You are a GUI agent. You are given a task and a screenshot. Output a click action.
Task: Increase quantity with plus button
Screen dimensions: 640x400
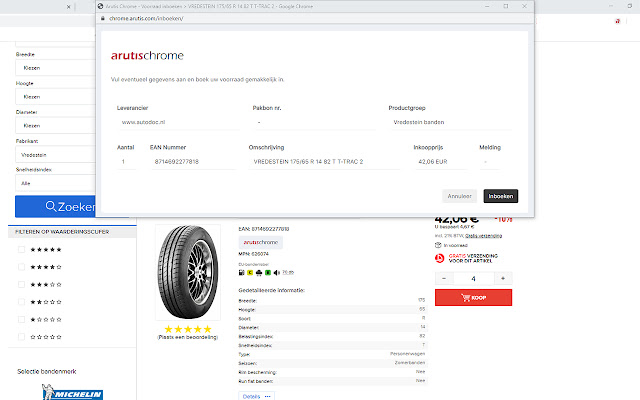point(503,278)
